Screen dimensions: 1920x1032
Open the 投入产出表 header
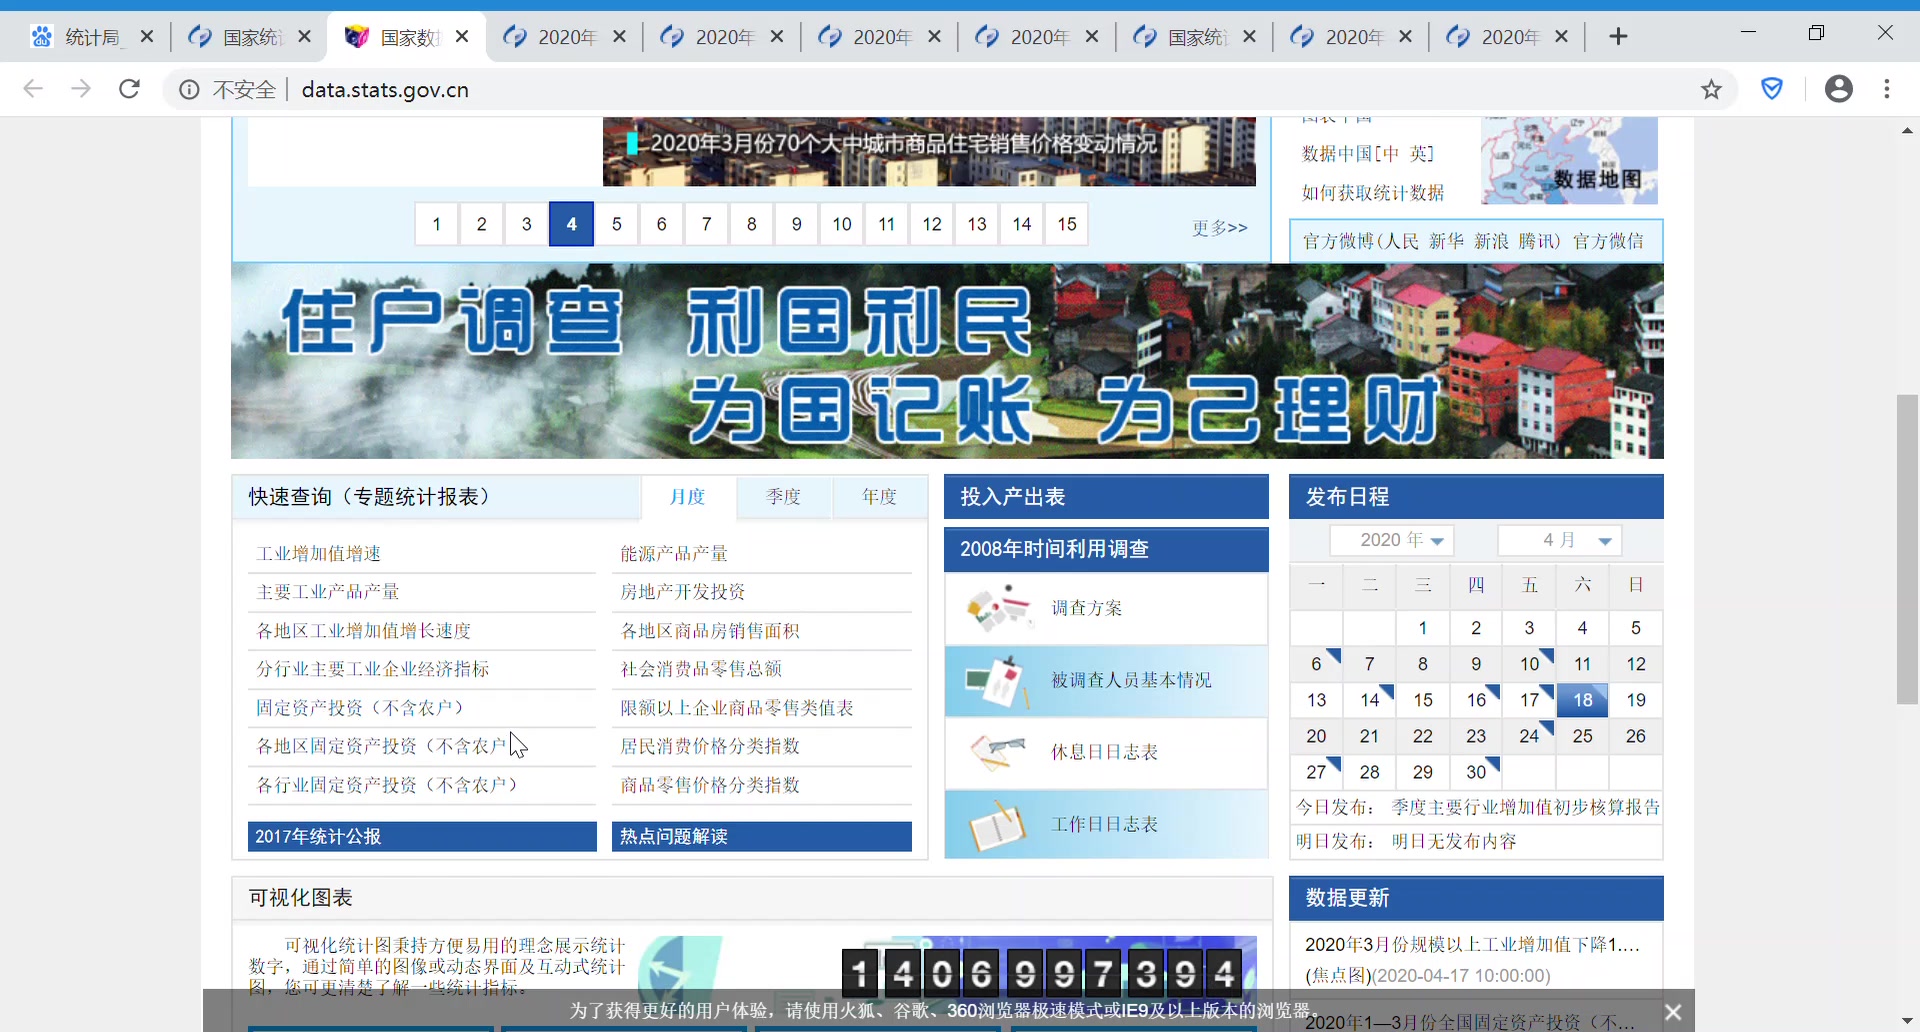coord(1106,497)
